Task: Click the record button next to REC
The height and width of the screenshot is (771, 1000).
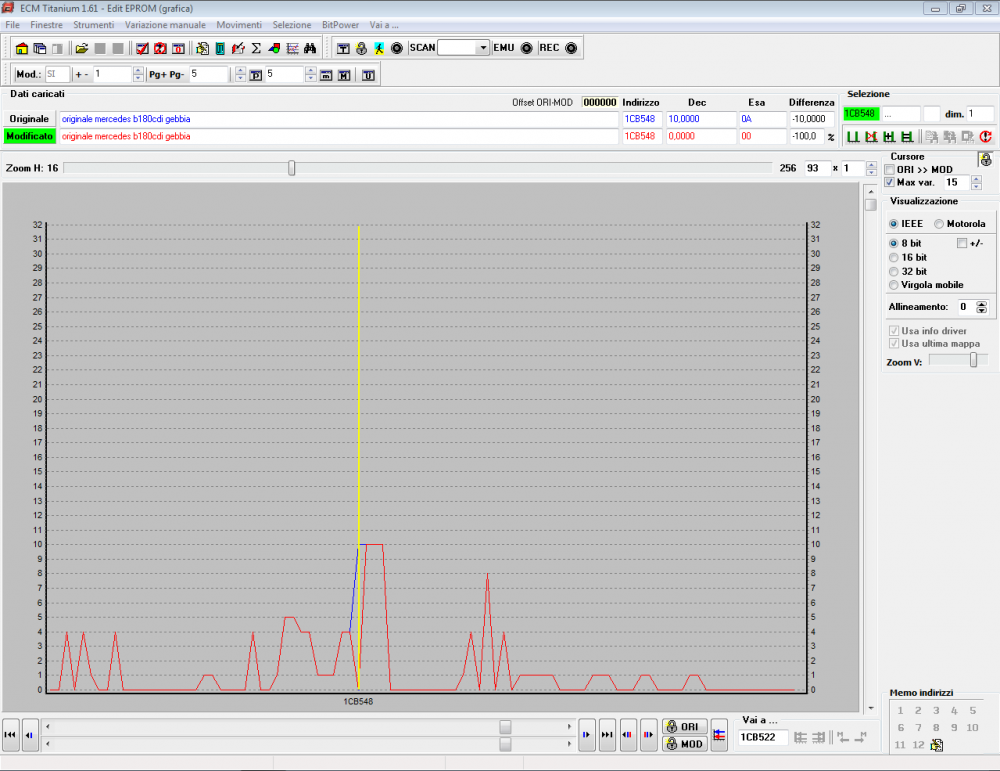Action: pyautogui.click(x=571, y=48)
